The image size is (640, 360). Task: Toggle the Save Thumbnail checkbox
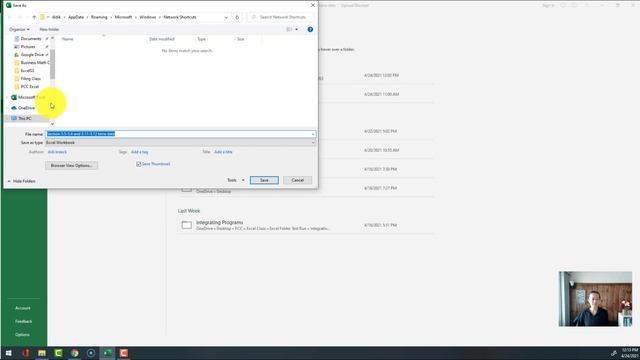pyautogui.click(x=139, y=164)
